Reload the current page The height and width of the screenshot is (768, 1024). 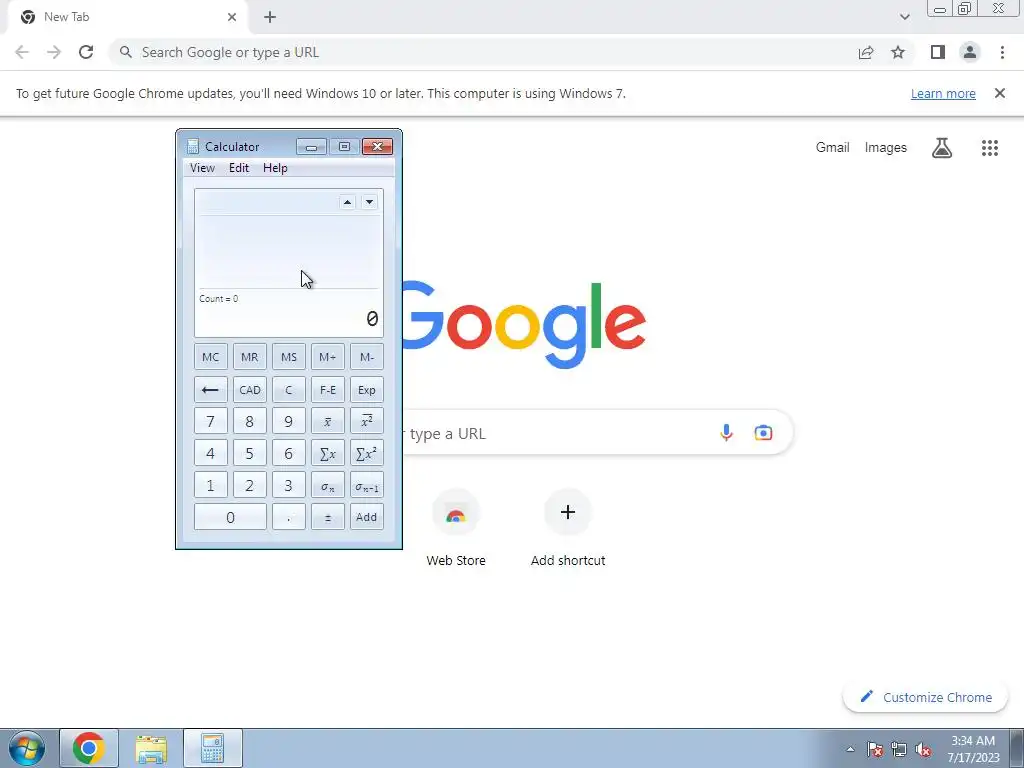point(86,52)
